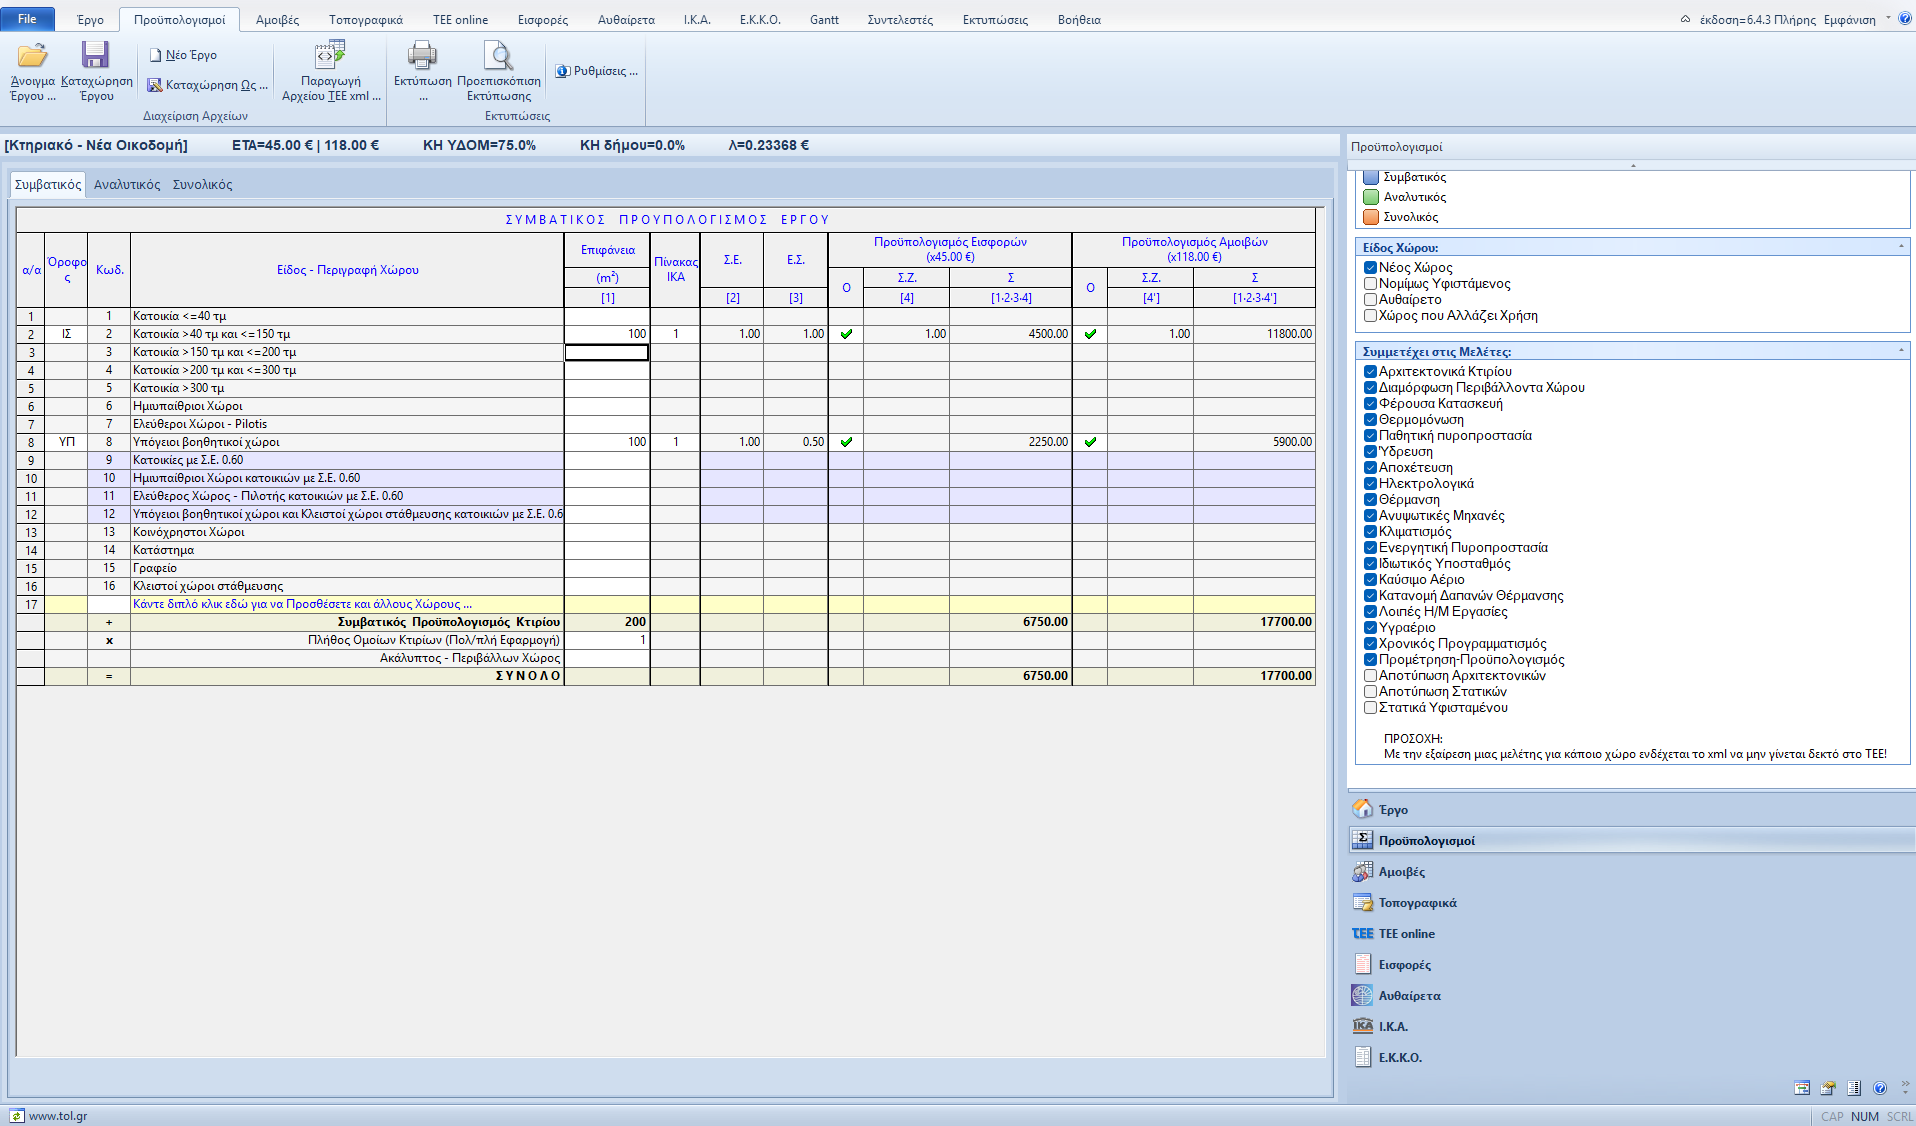
Task: Open Αμοιβές in the navigation pane
Action: 1401,872
